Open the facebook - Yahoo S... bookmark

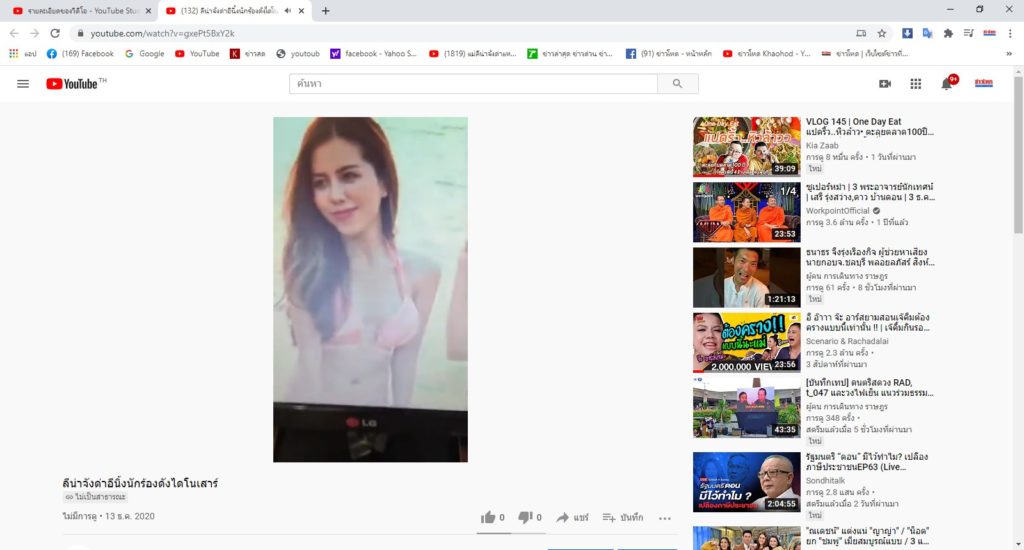[374, 54]
